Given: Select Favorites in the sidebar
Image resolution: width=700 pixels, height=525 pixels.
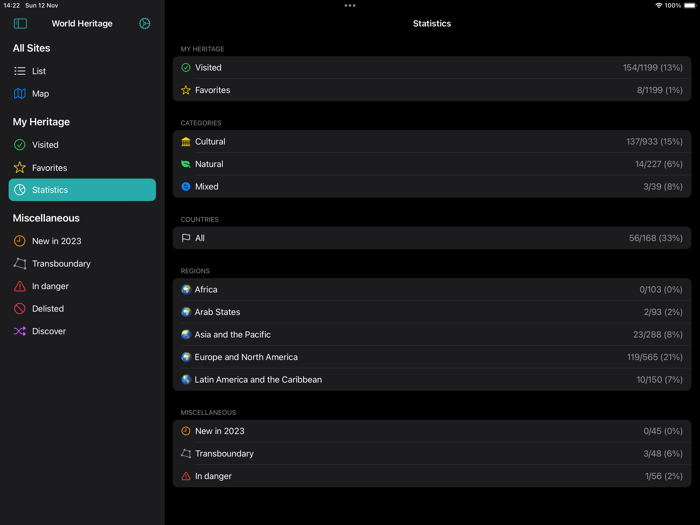Looking at the screenshot, I should click(82, 167).
